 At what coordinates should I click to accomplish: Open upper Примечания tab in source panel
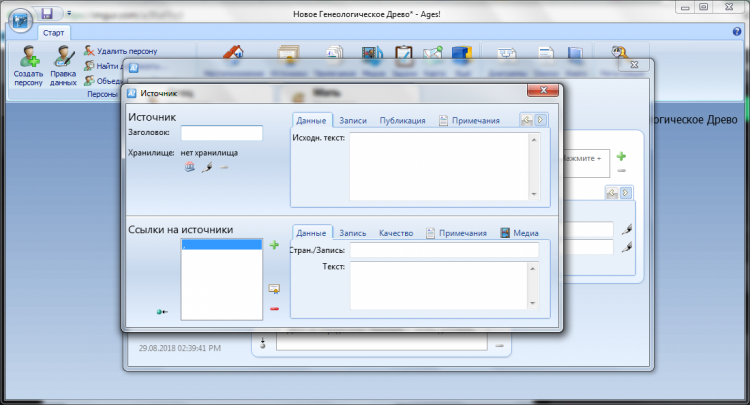pyautogui.click(x=469, y=120)
